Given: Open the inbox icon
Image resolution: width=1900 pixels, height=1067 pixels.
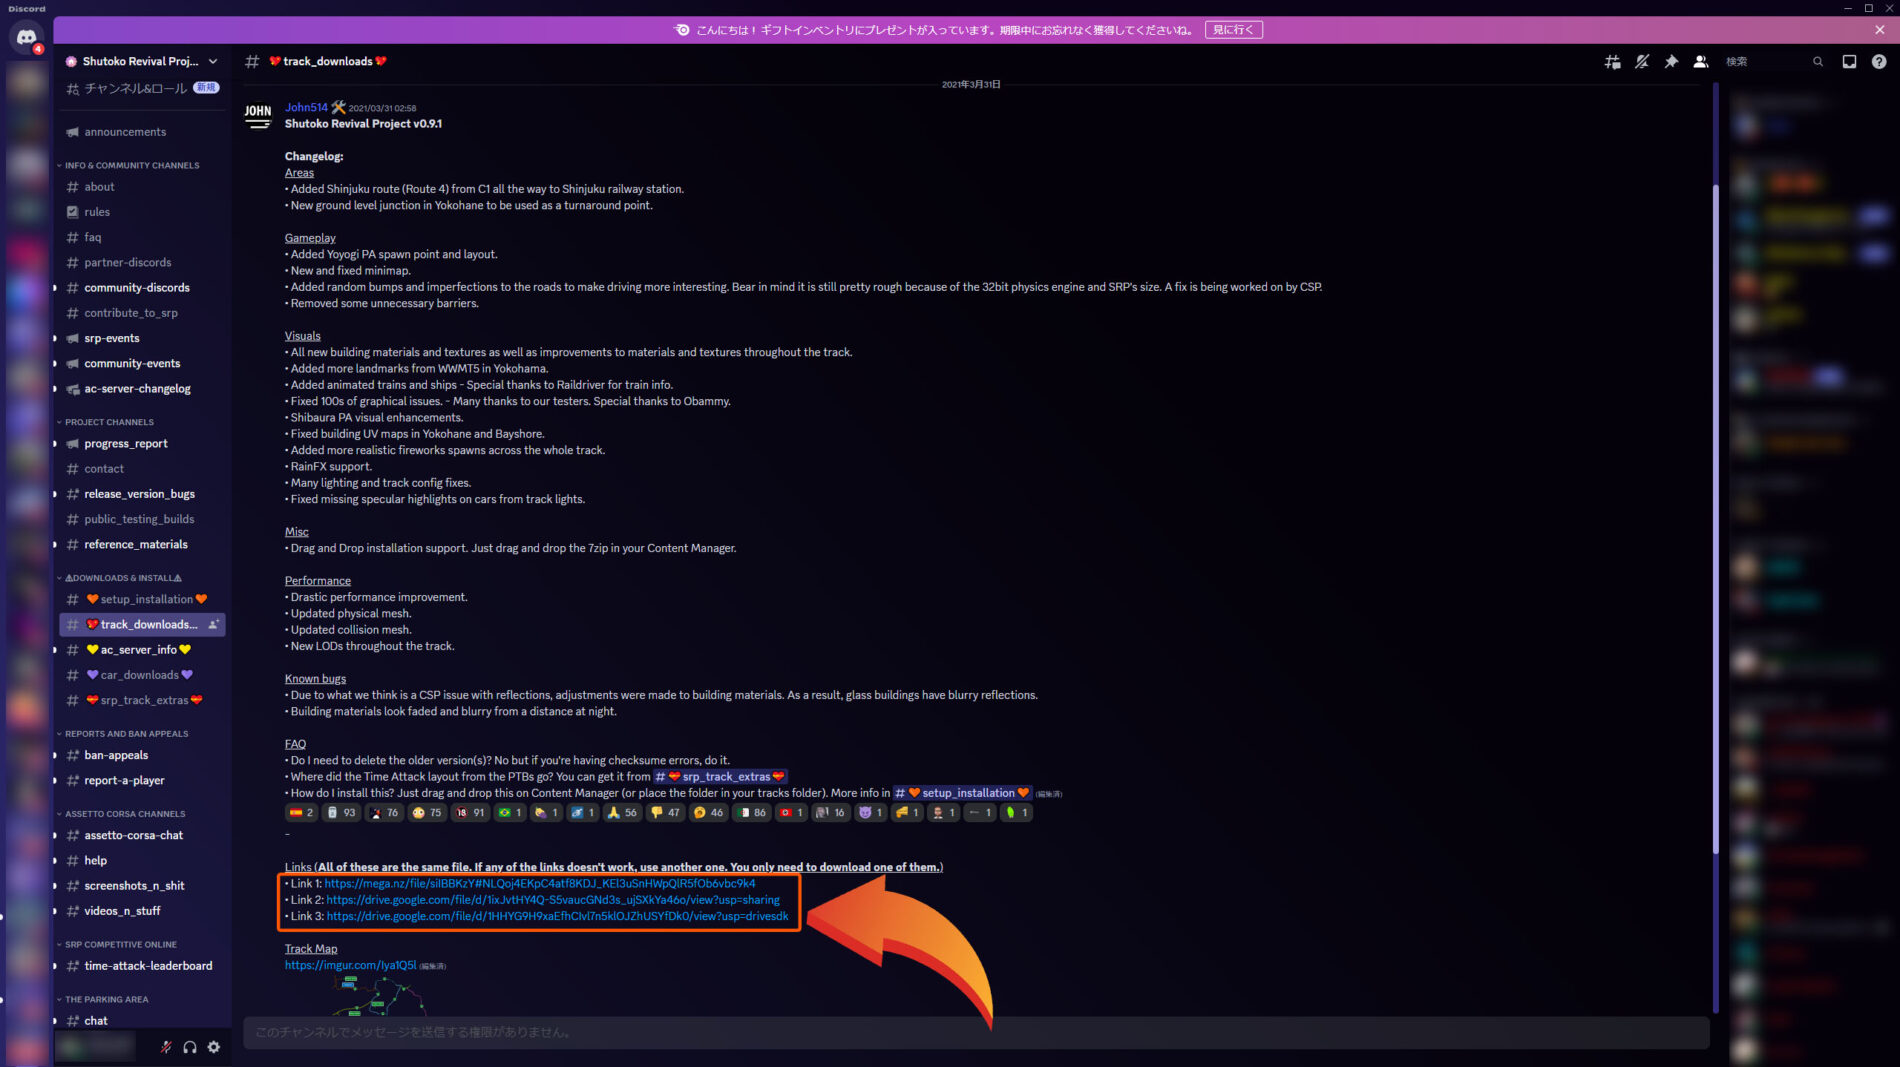Looking at the screenshot, I should coord(1849,62).
